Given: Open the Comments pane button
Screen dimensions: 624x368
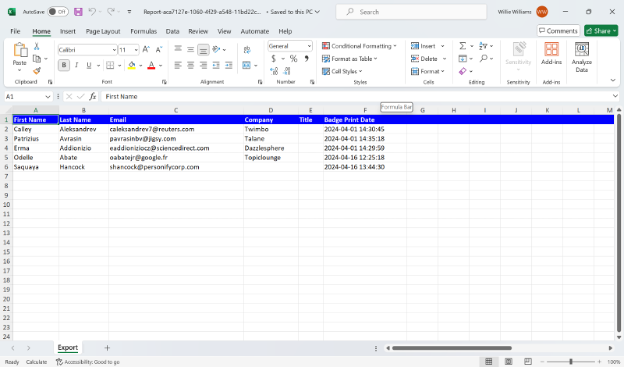Looking at the screenshot, I should tap(558, 31).
